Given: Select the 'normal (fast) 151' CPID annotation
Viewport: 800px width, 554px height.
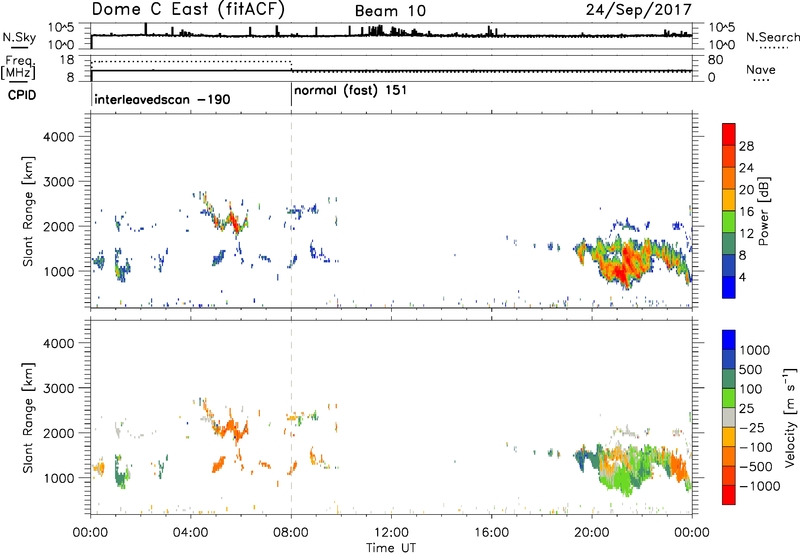Looking at the screenshot, I should point(350,91).
